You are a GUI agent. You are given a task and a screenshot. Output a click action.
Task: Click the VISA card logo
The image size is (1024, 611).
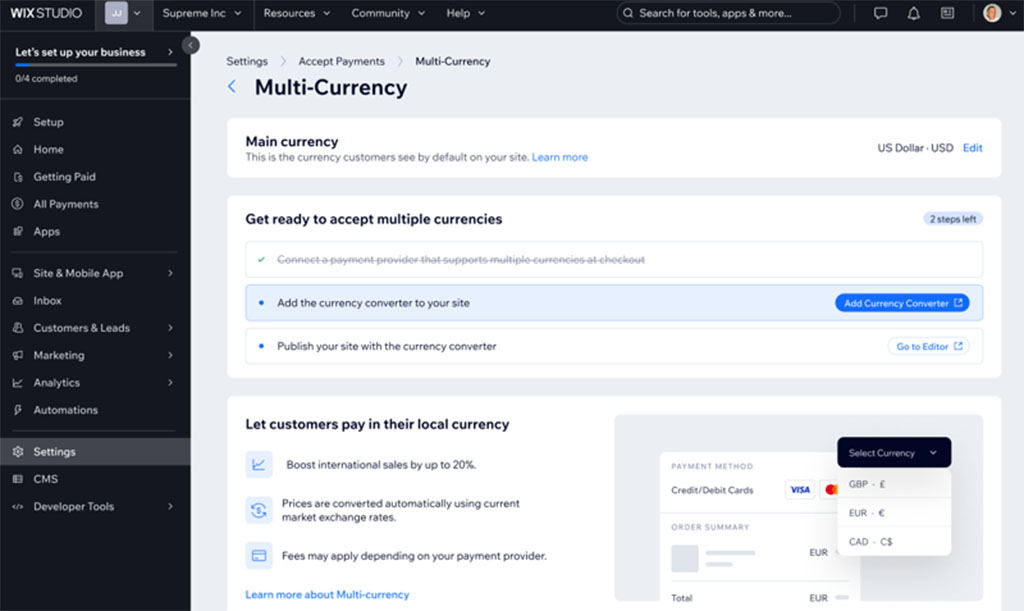tap(799, 490)
